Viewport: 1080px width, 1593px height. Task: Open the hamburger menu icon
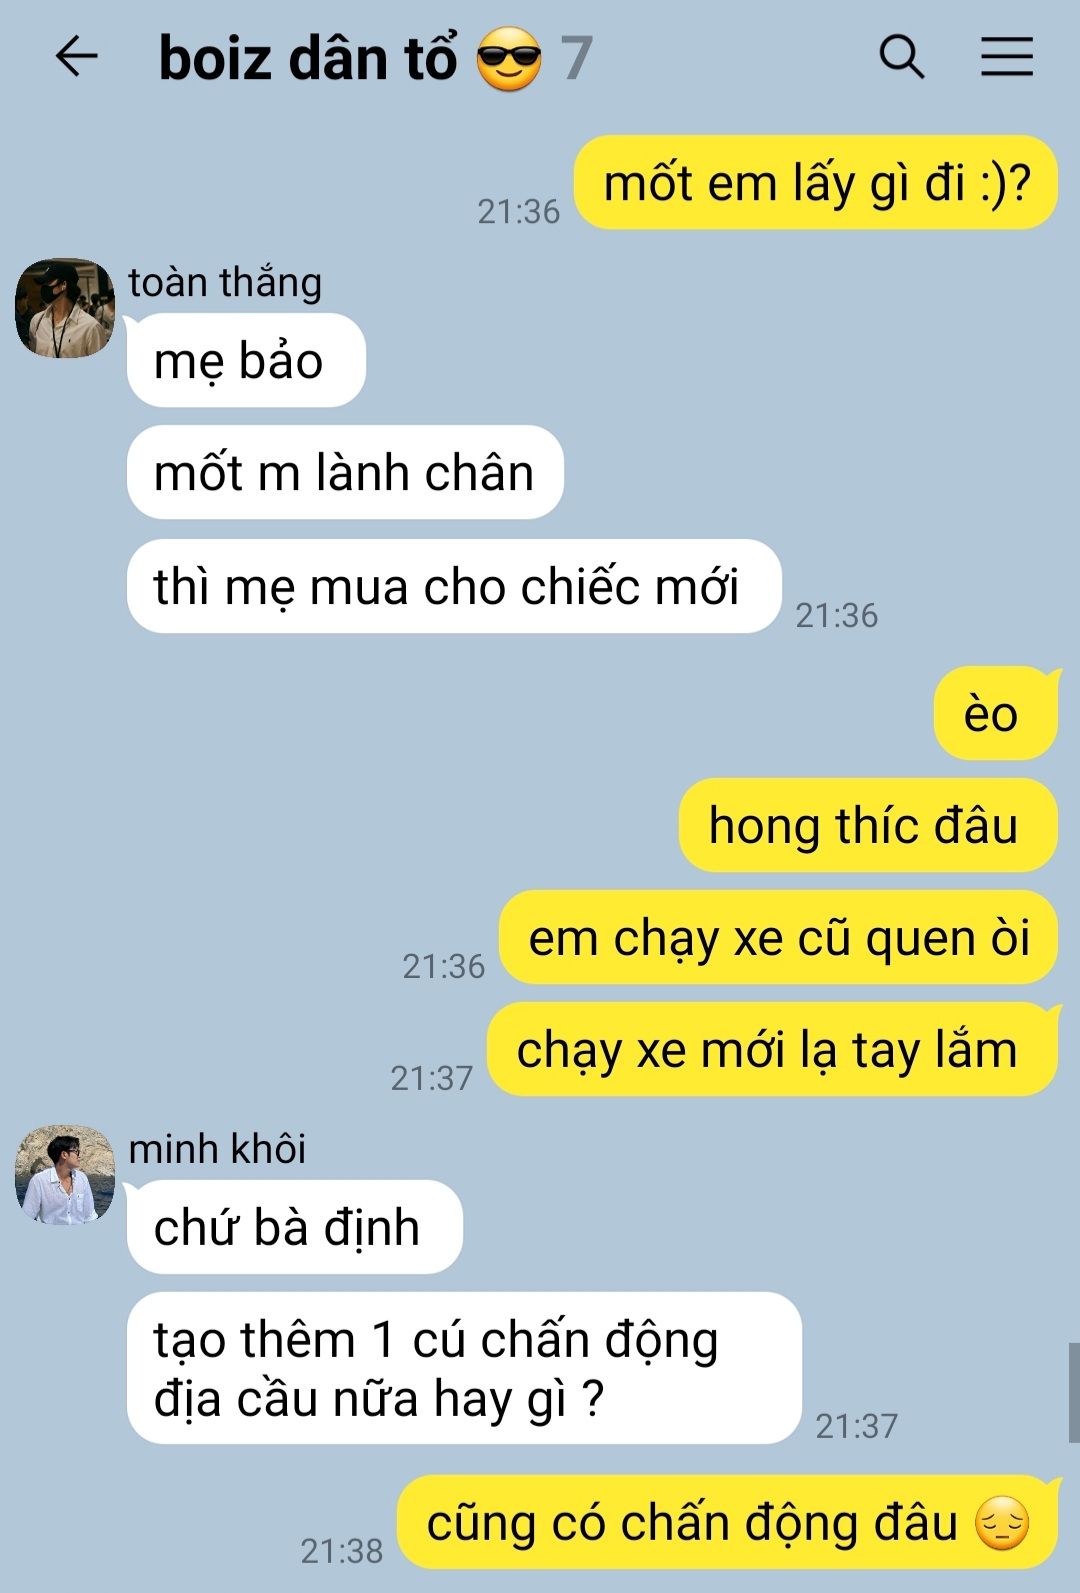[1006, 57]
